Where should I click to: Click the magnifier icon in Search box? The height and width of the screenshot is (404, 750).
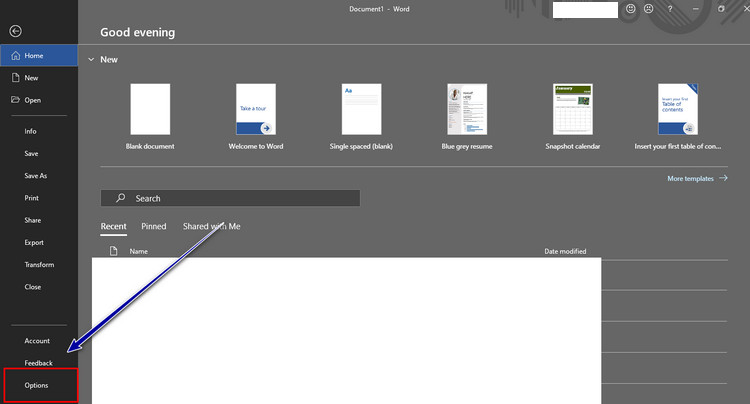[121, 197]
